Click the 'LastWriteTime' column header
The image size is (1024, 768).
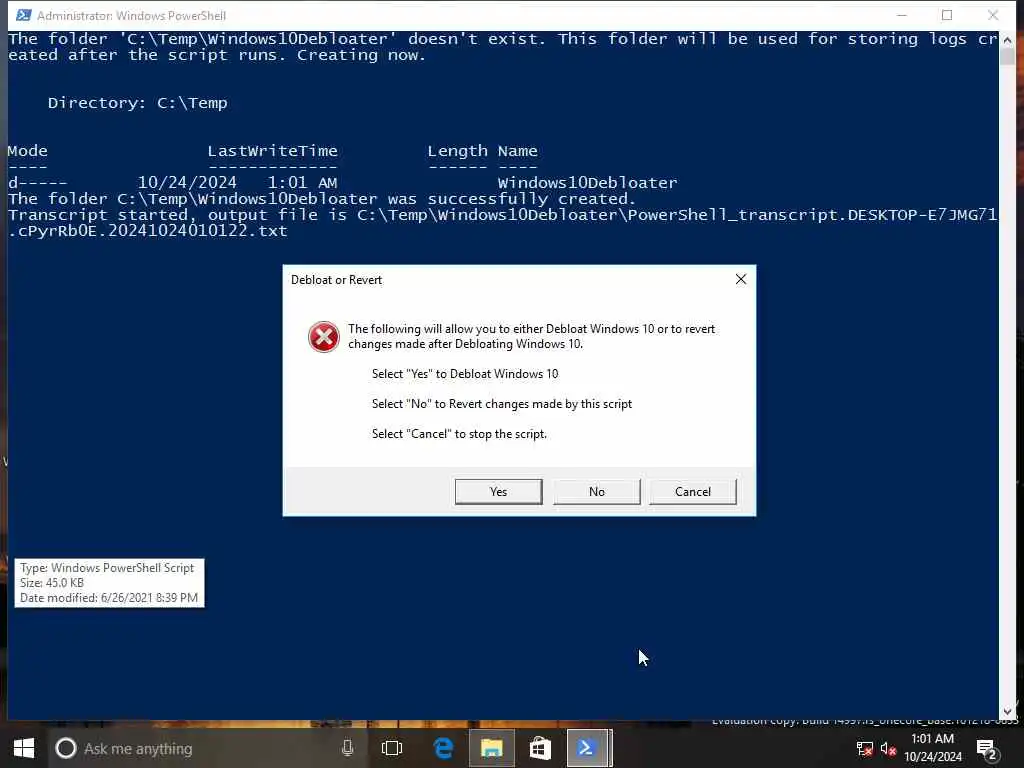coord(272,151)
